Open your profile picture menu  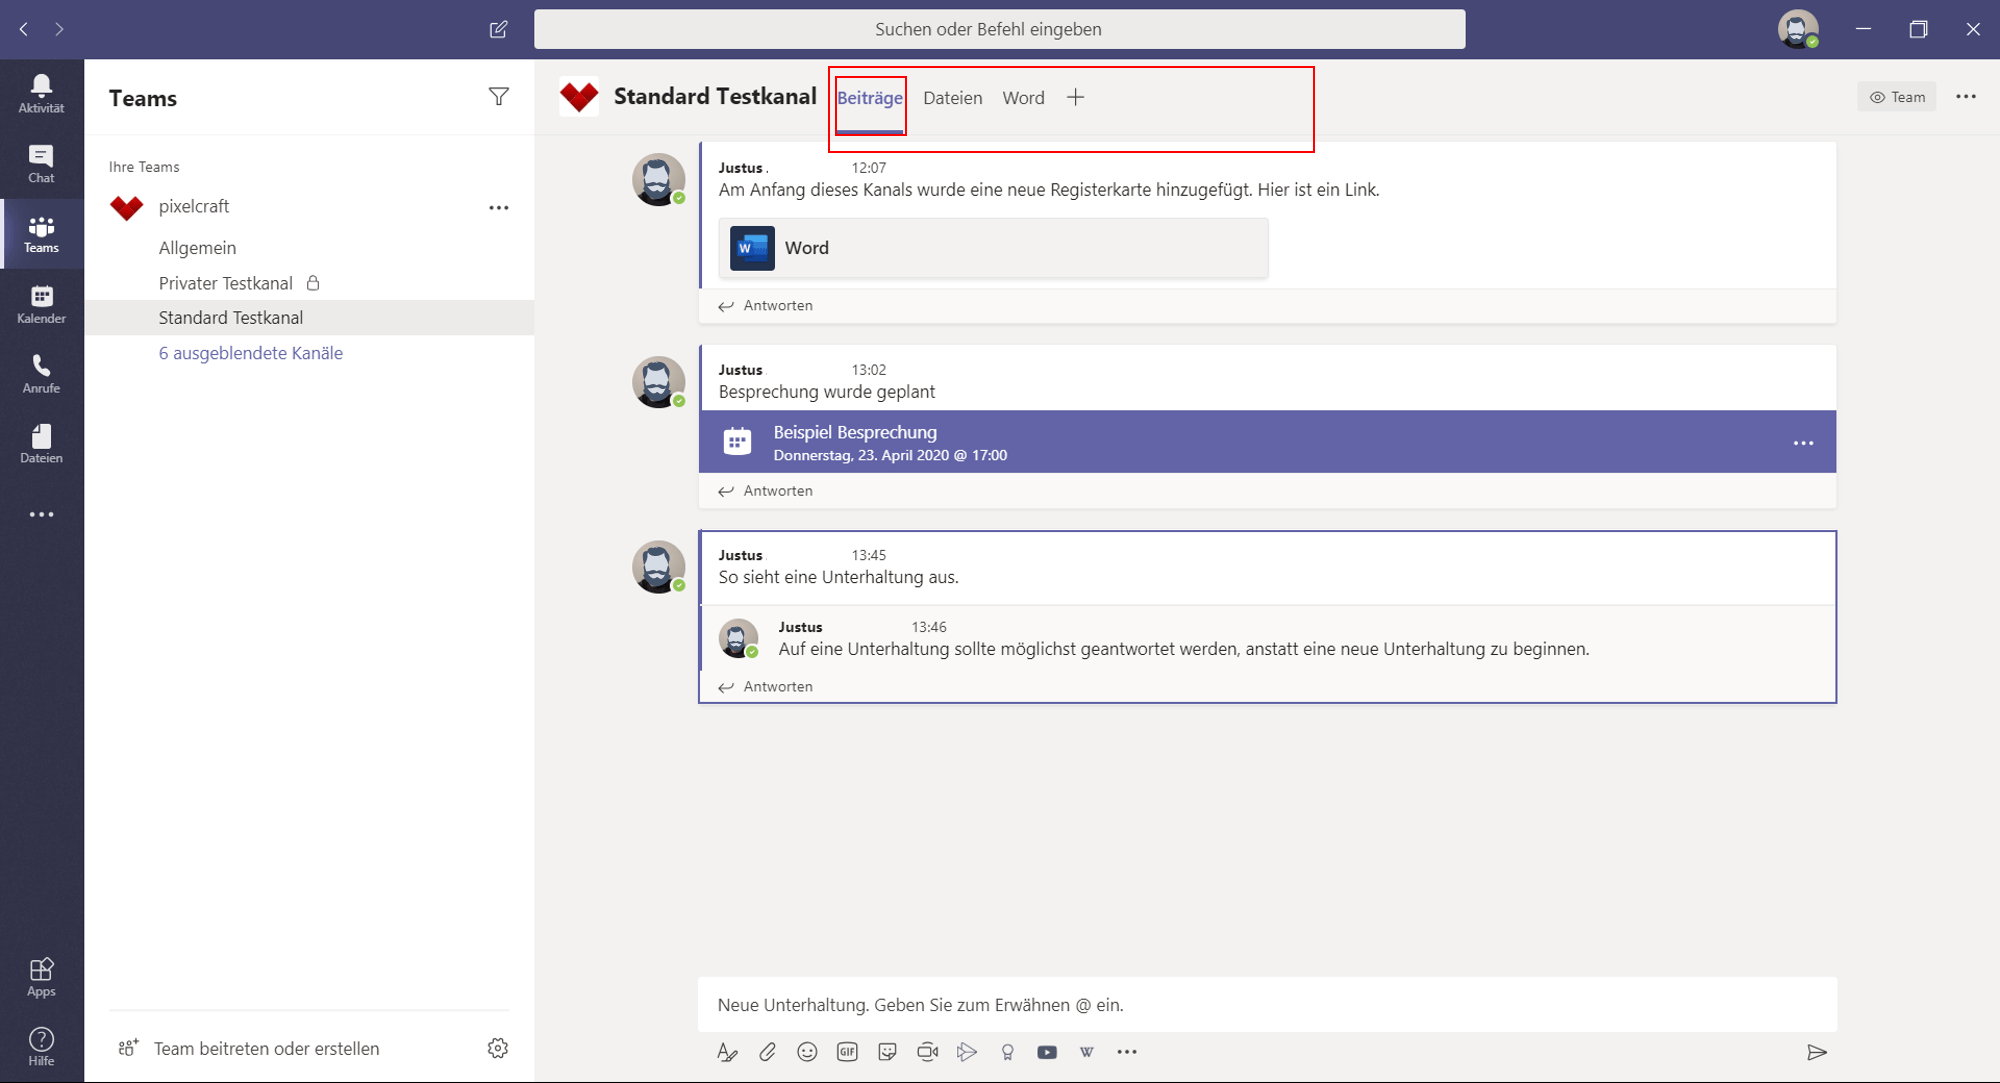[1798, 29]
